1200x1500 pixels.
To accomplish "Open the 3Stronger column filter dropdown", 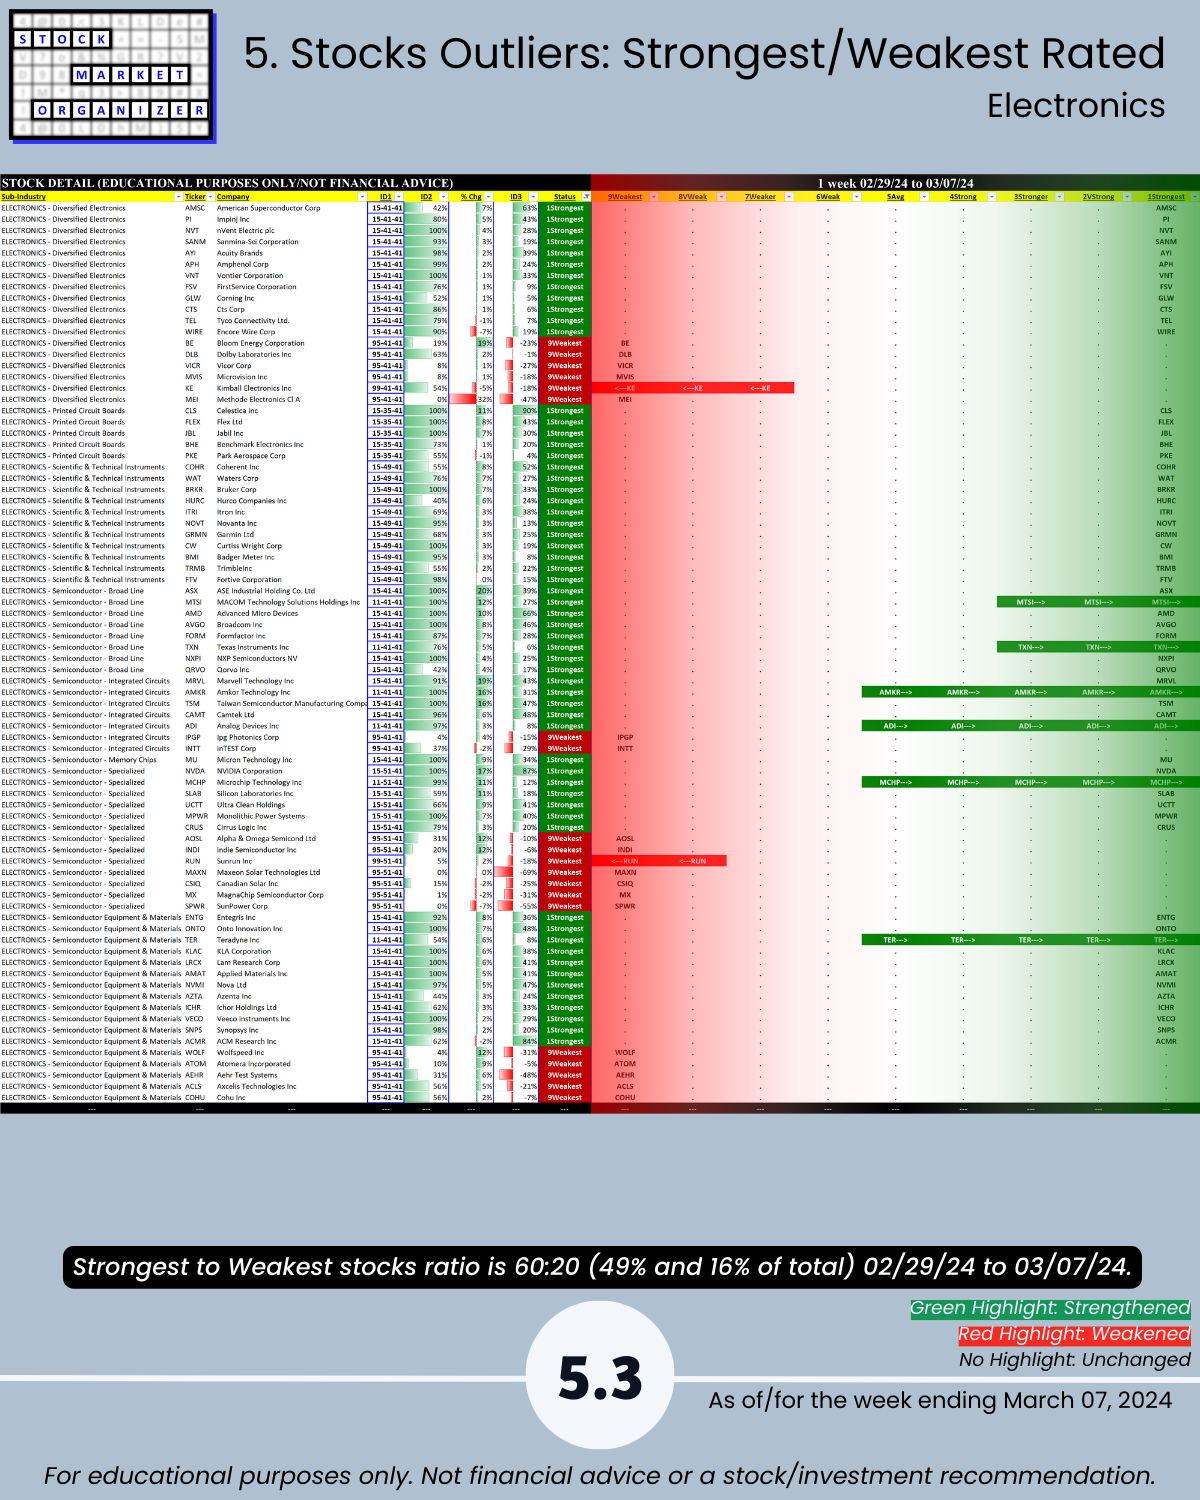I will 1059,197.
